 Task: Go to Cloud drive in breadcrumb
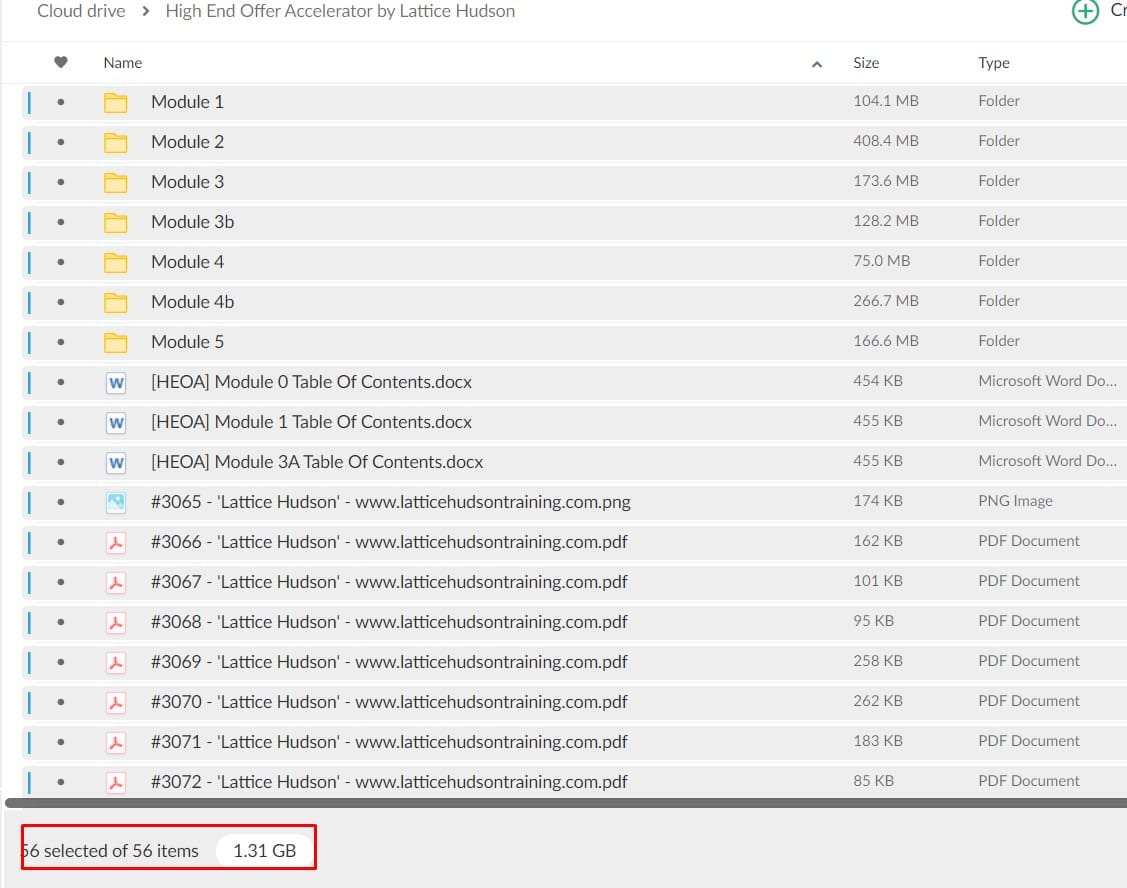pos(81,12)
